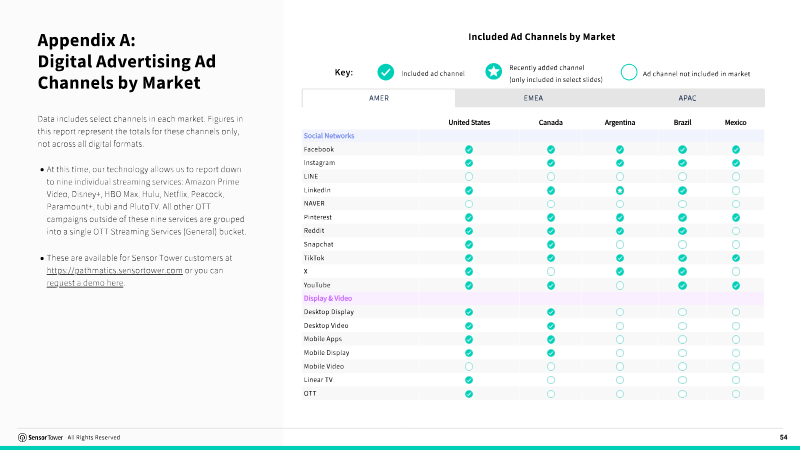Viewport: 800px width, 450px height.
Task: Click the Linear TV empty circle under Canada
Action: tap(551, 380)
